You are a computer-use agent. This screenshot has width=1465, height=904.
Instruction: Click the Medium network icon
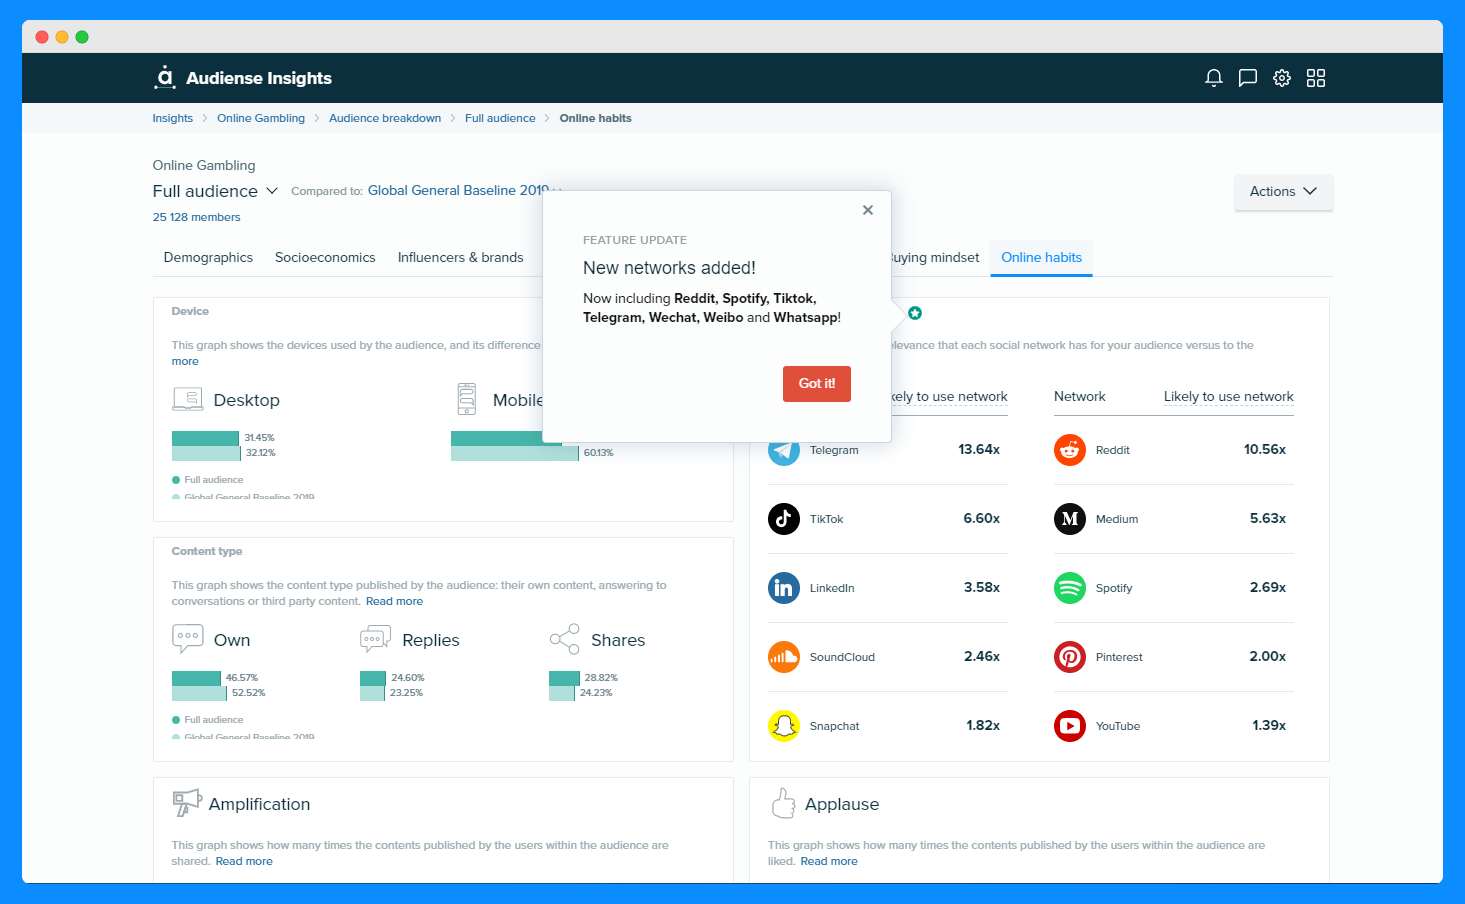tap(1070, 519)
